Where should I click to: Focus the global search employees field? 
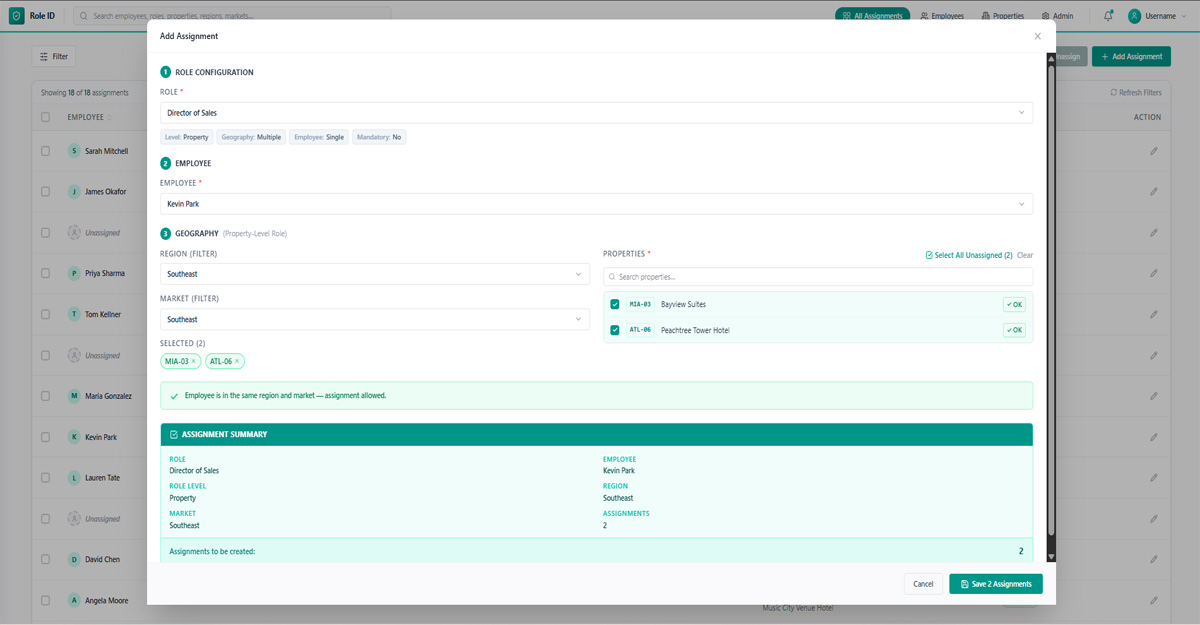click(x=233, y=16)
